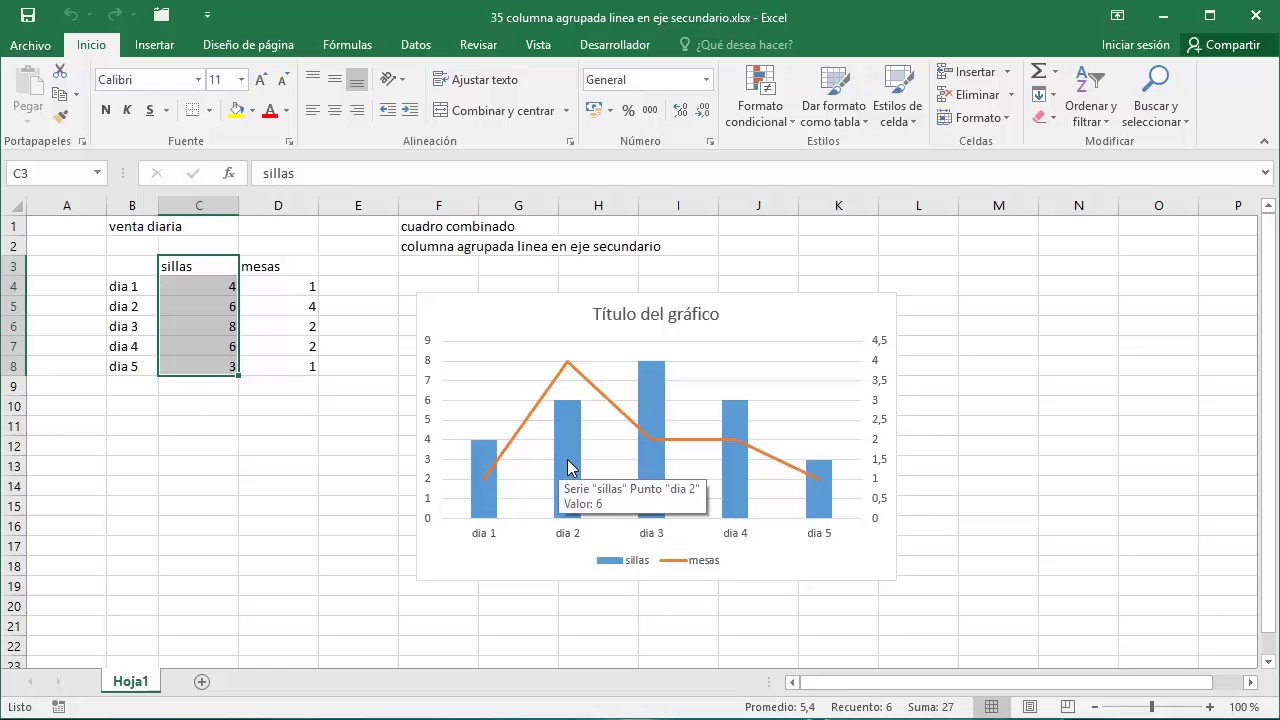Open the Customize Quick Access Toolbar dropdown
Viewport: 1280px width, 720px height.
(x=207, y=15)
